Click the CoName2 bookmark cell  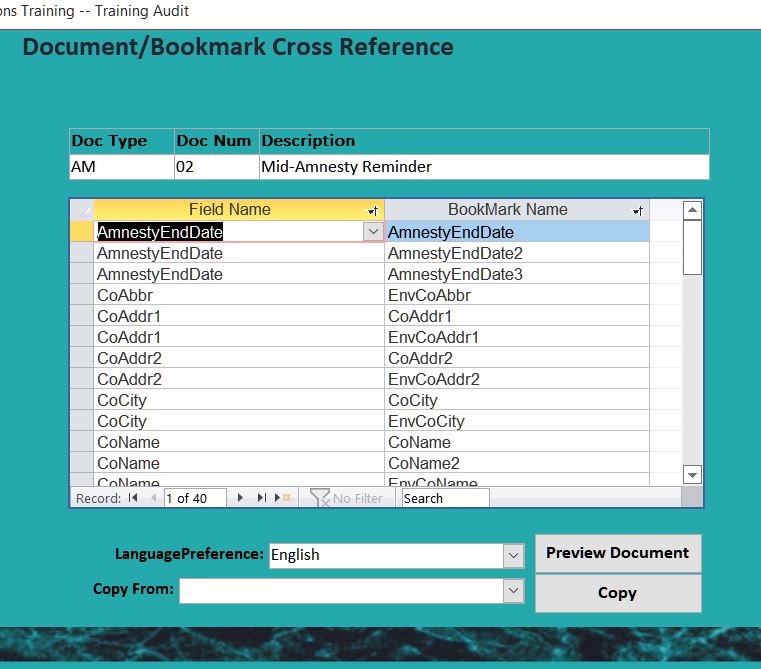[517, 463]
